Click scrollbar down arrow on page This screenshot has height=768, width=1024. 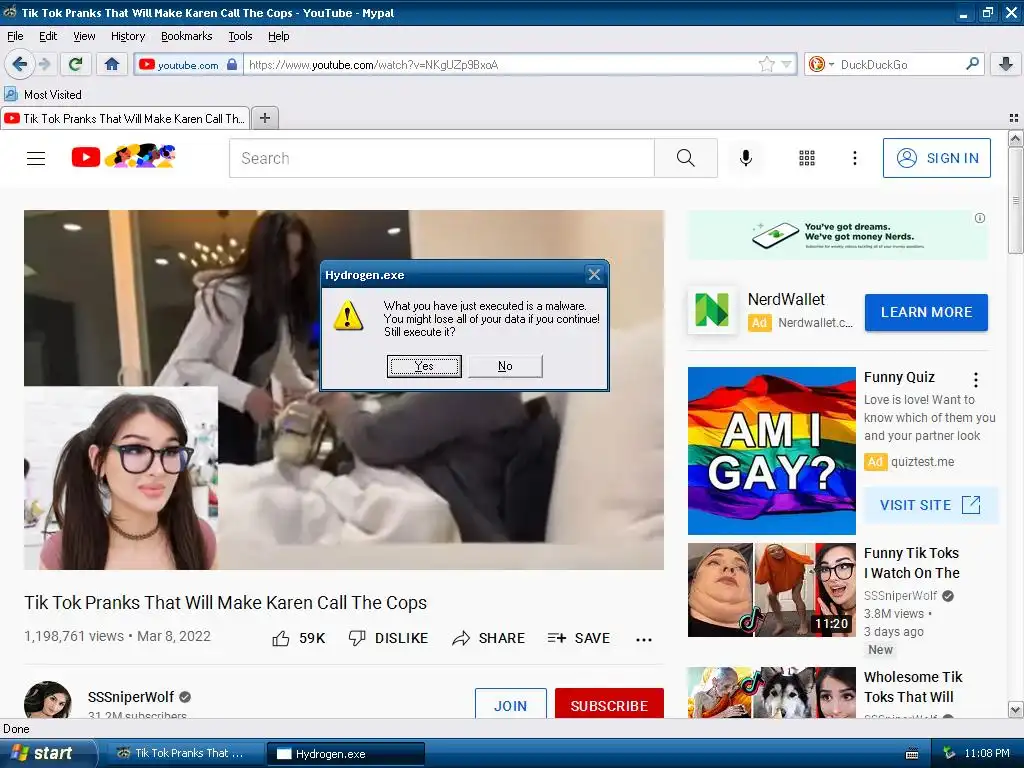click(x=1016, y=709)
